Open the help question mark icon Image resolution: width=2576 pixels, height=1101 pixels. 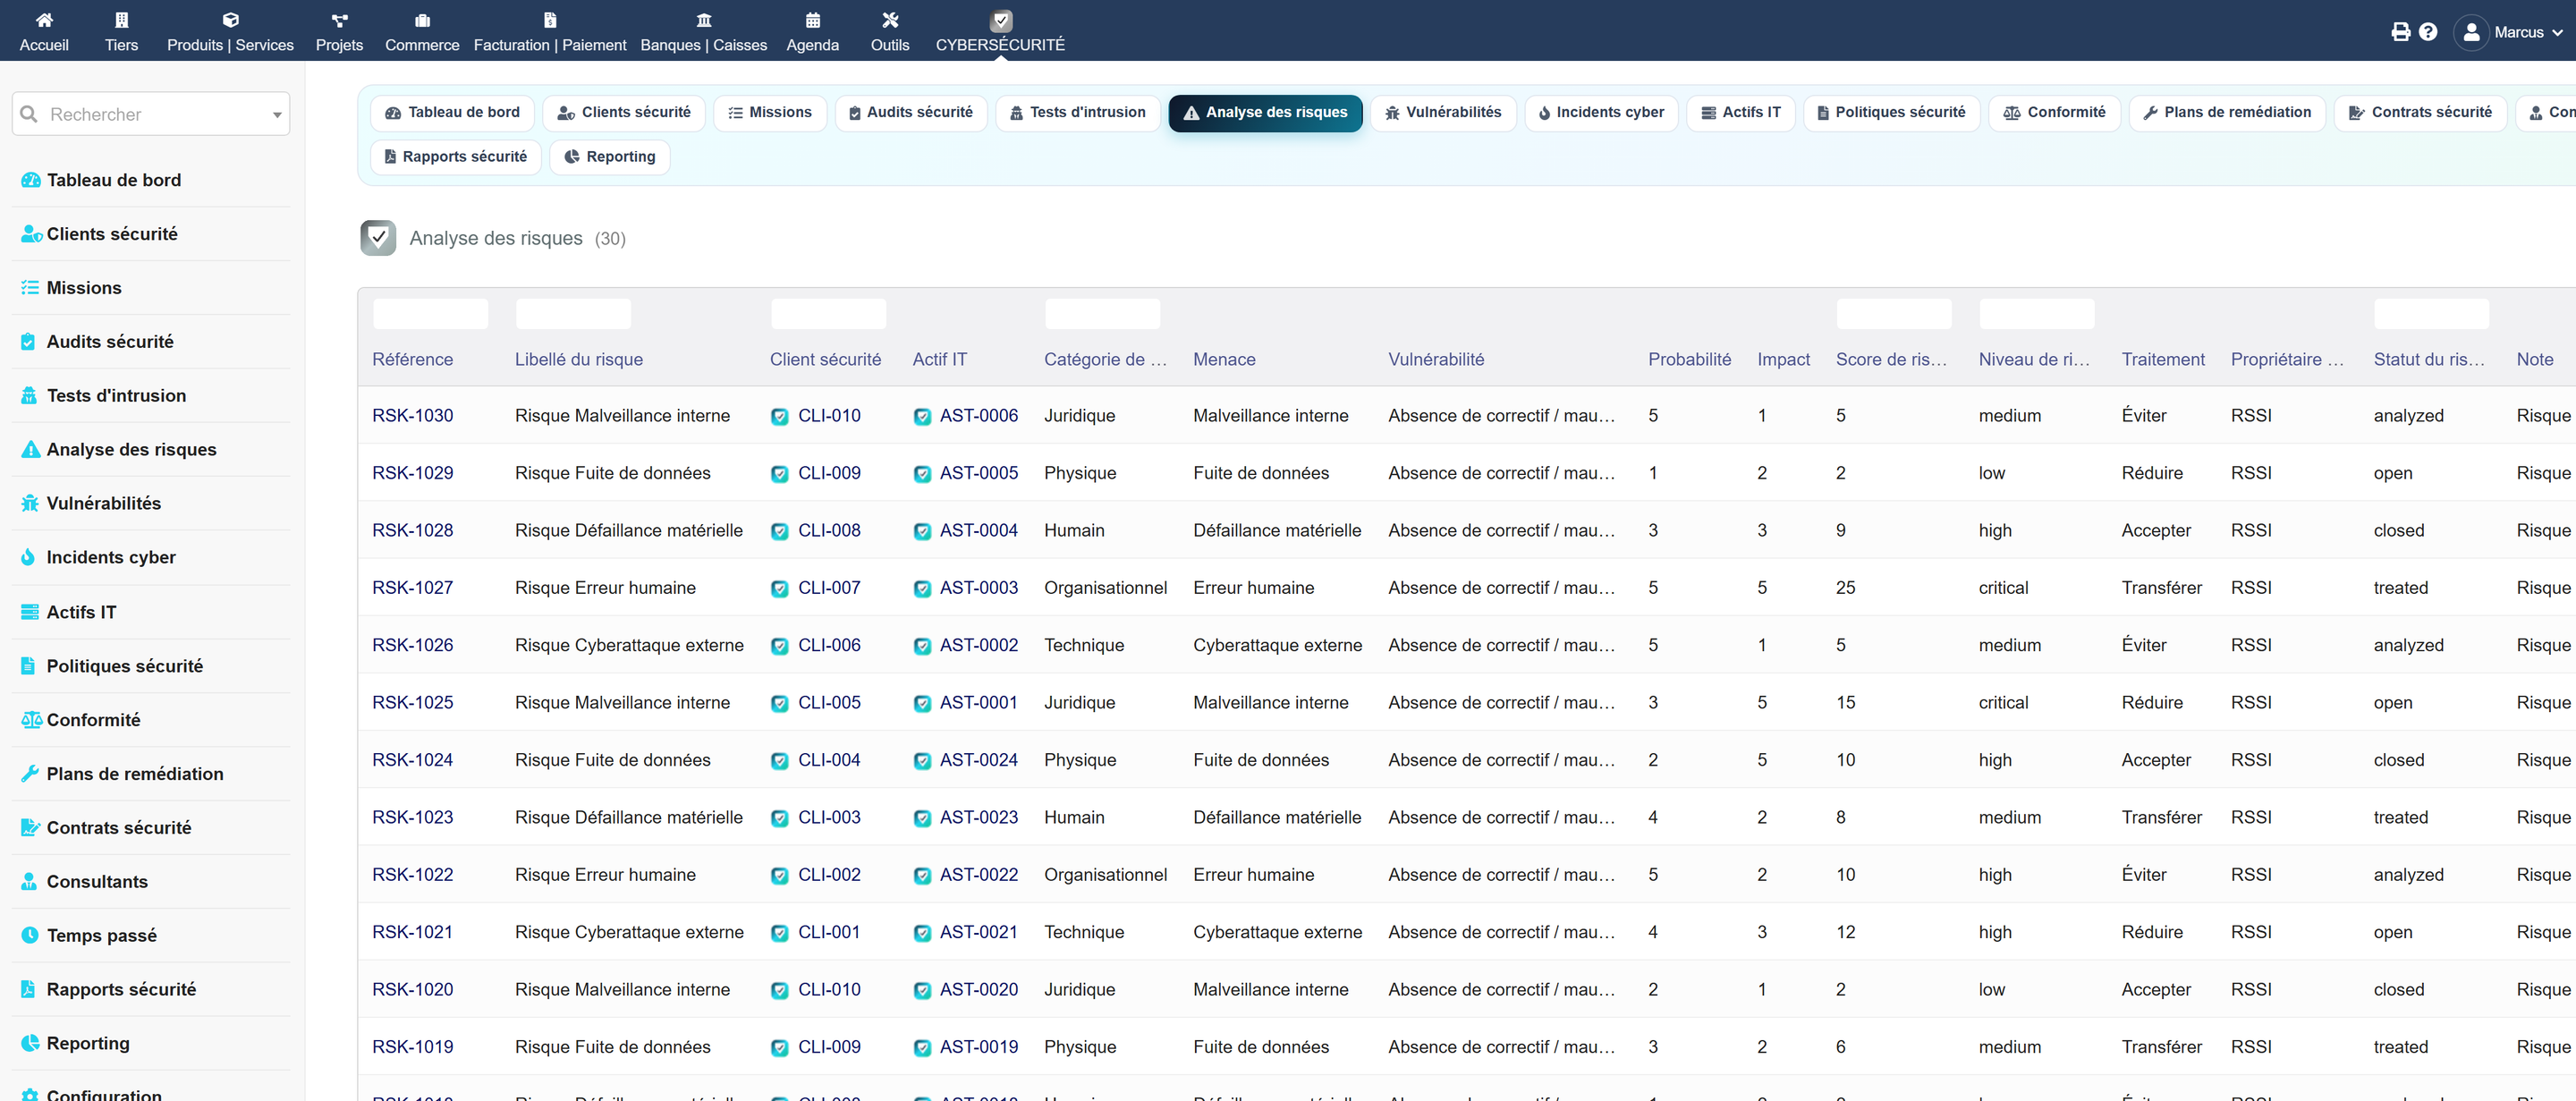[2428, 31]
